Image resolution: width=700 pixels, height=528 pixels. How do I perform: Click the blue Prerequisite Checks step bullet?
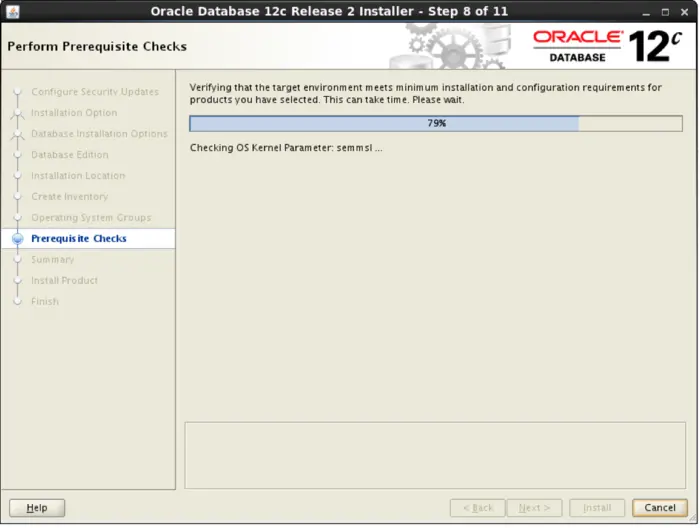(17, 239)
